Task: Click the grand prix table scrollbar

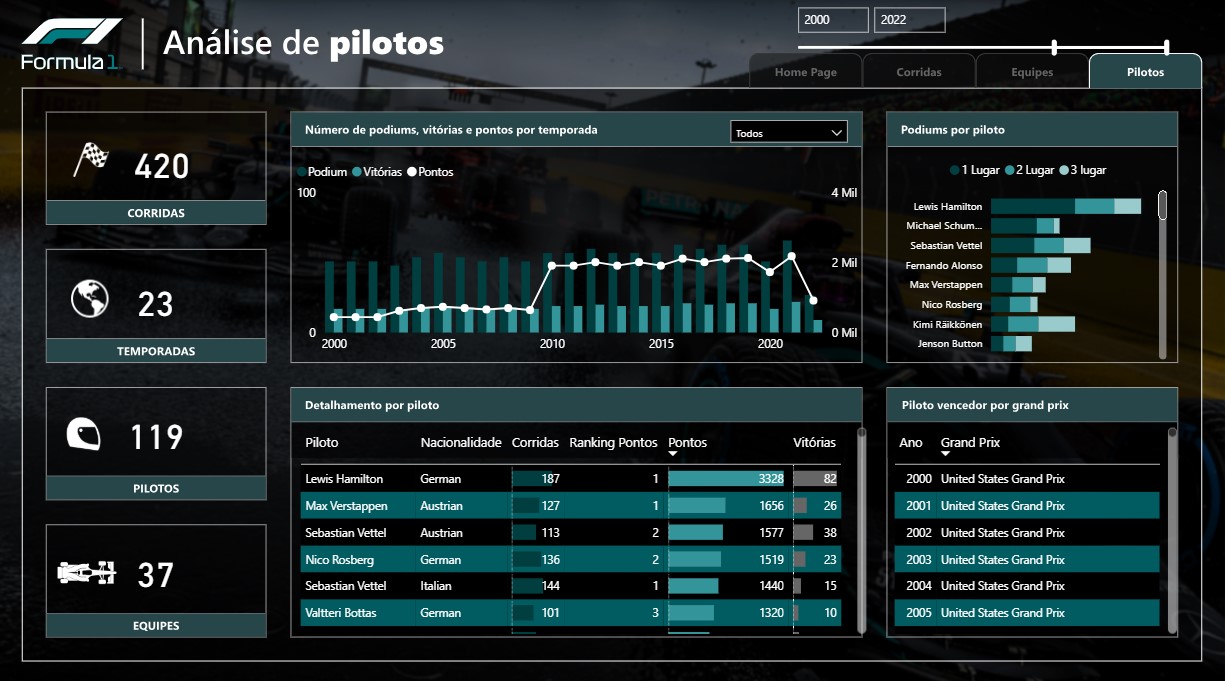Action: 1173,530
